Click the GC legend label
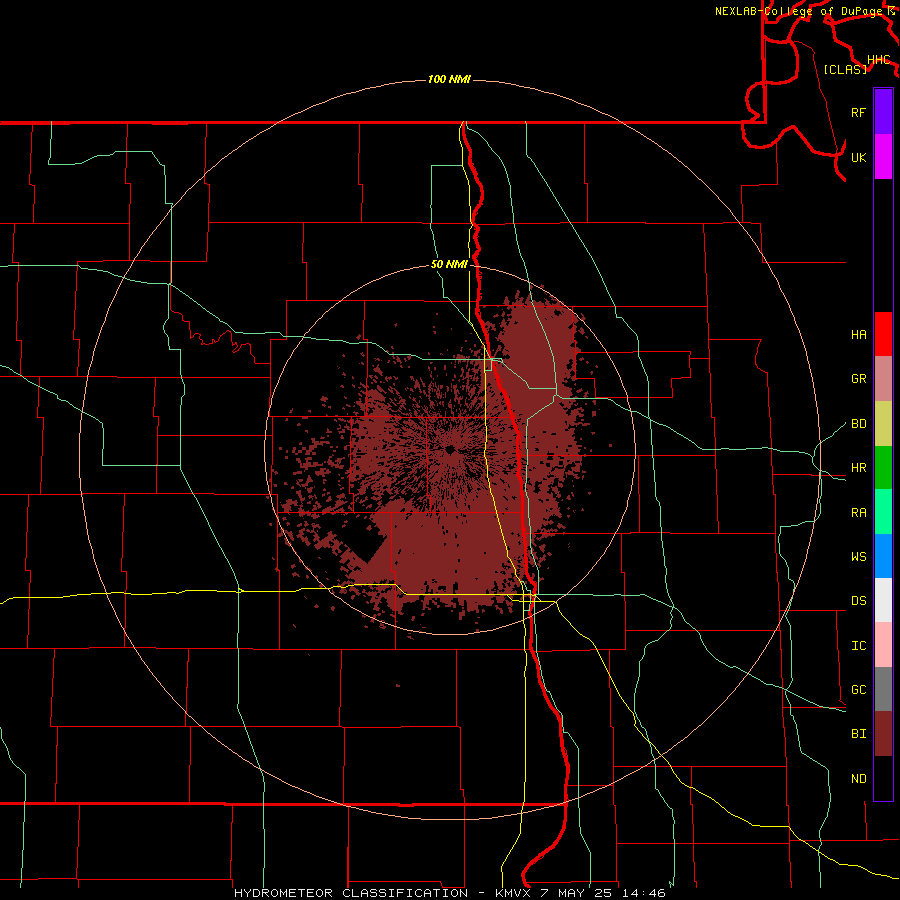The image size is (900, 900). click(858, 690)
